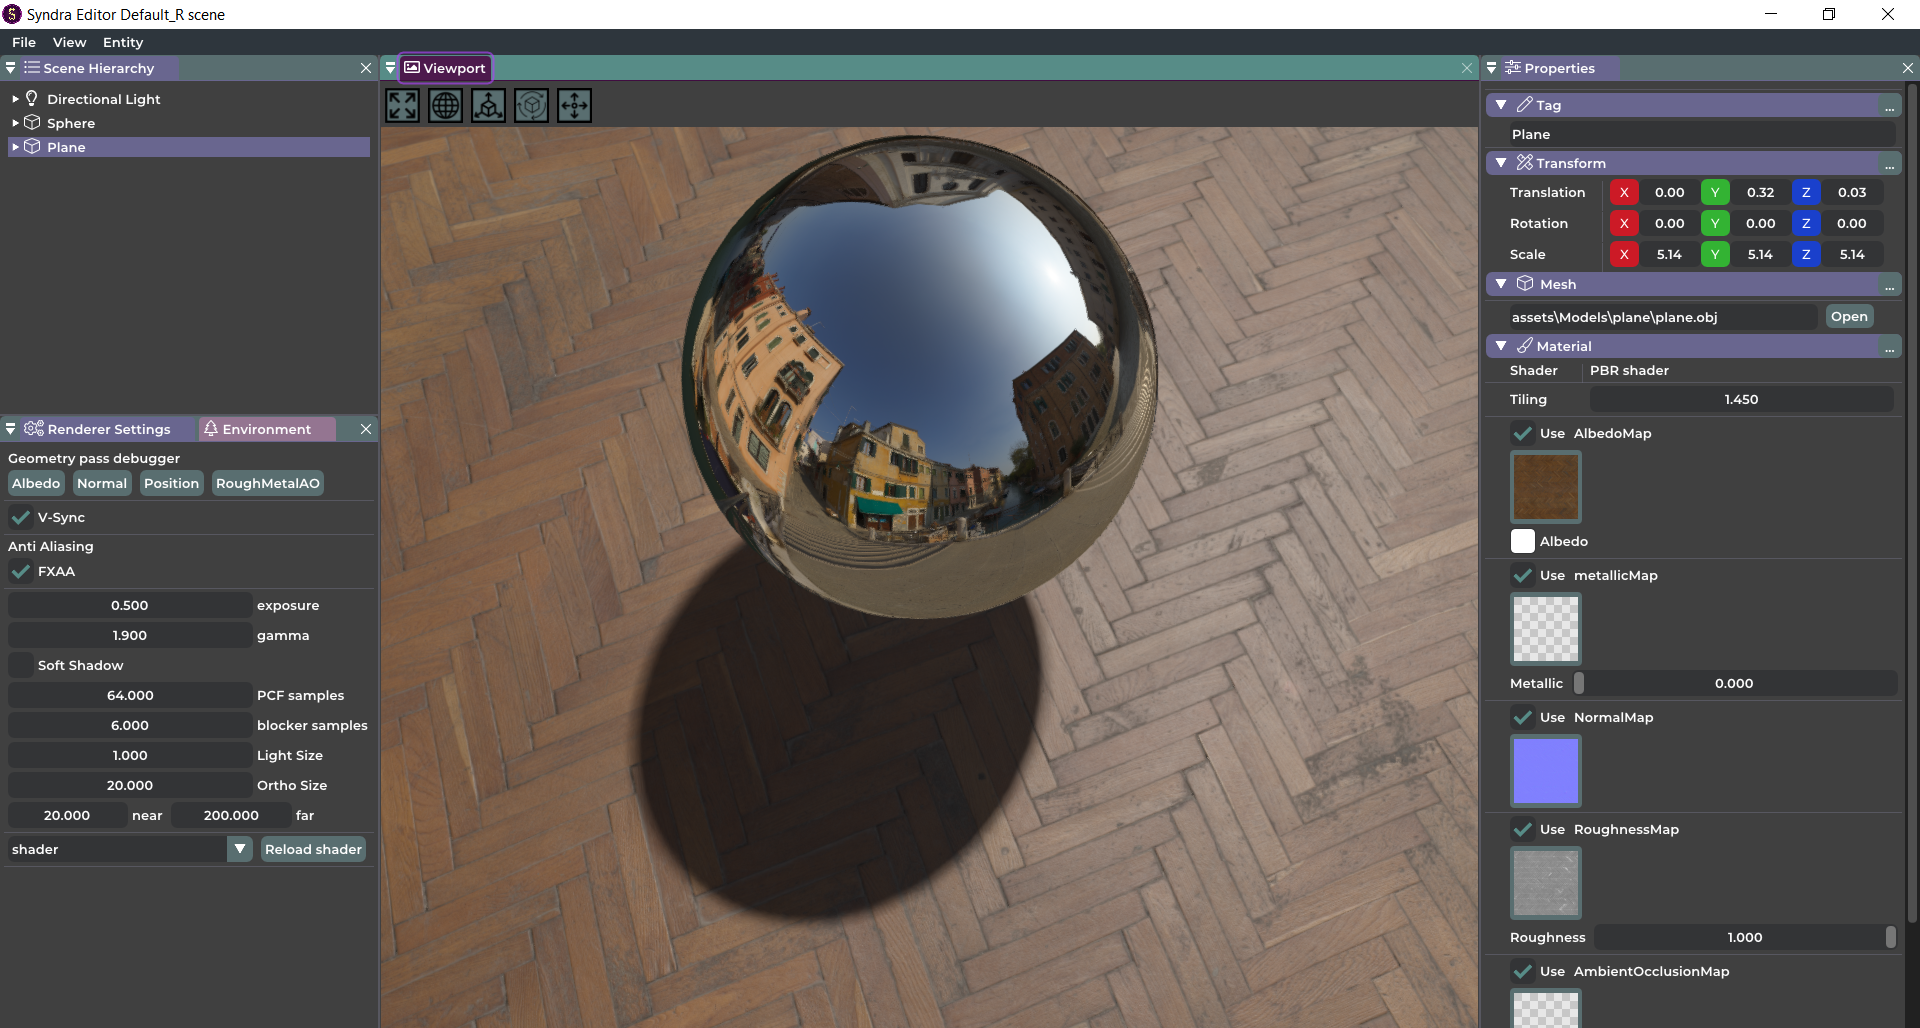
Task: Open the Viewport panel dropdown triangle
Action: coord(391,68)
